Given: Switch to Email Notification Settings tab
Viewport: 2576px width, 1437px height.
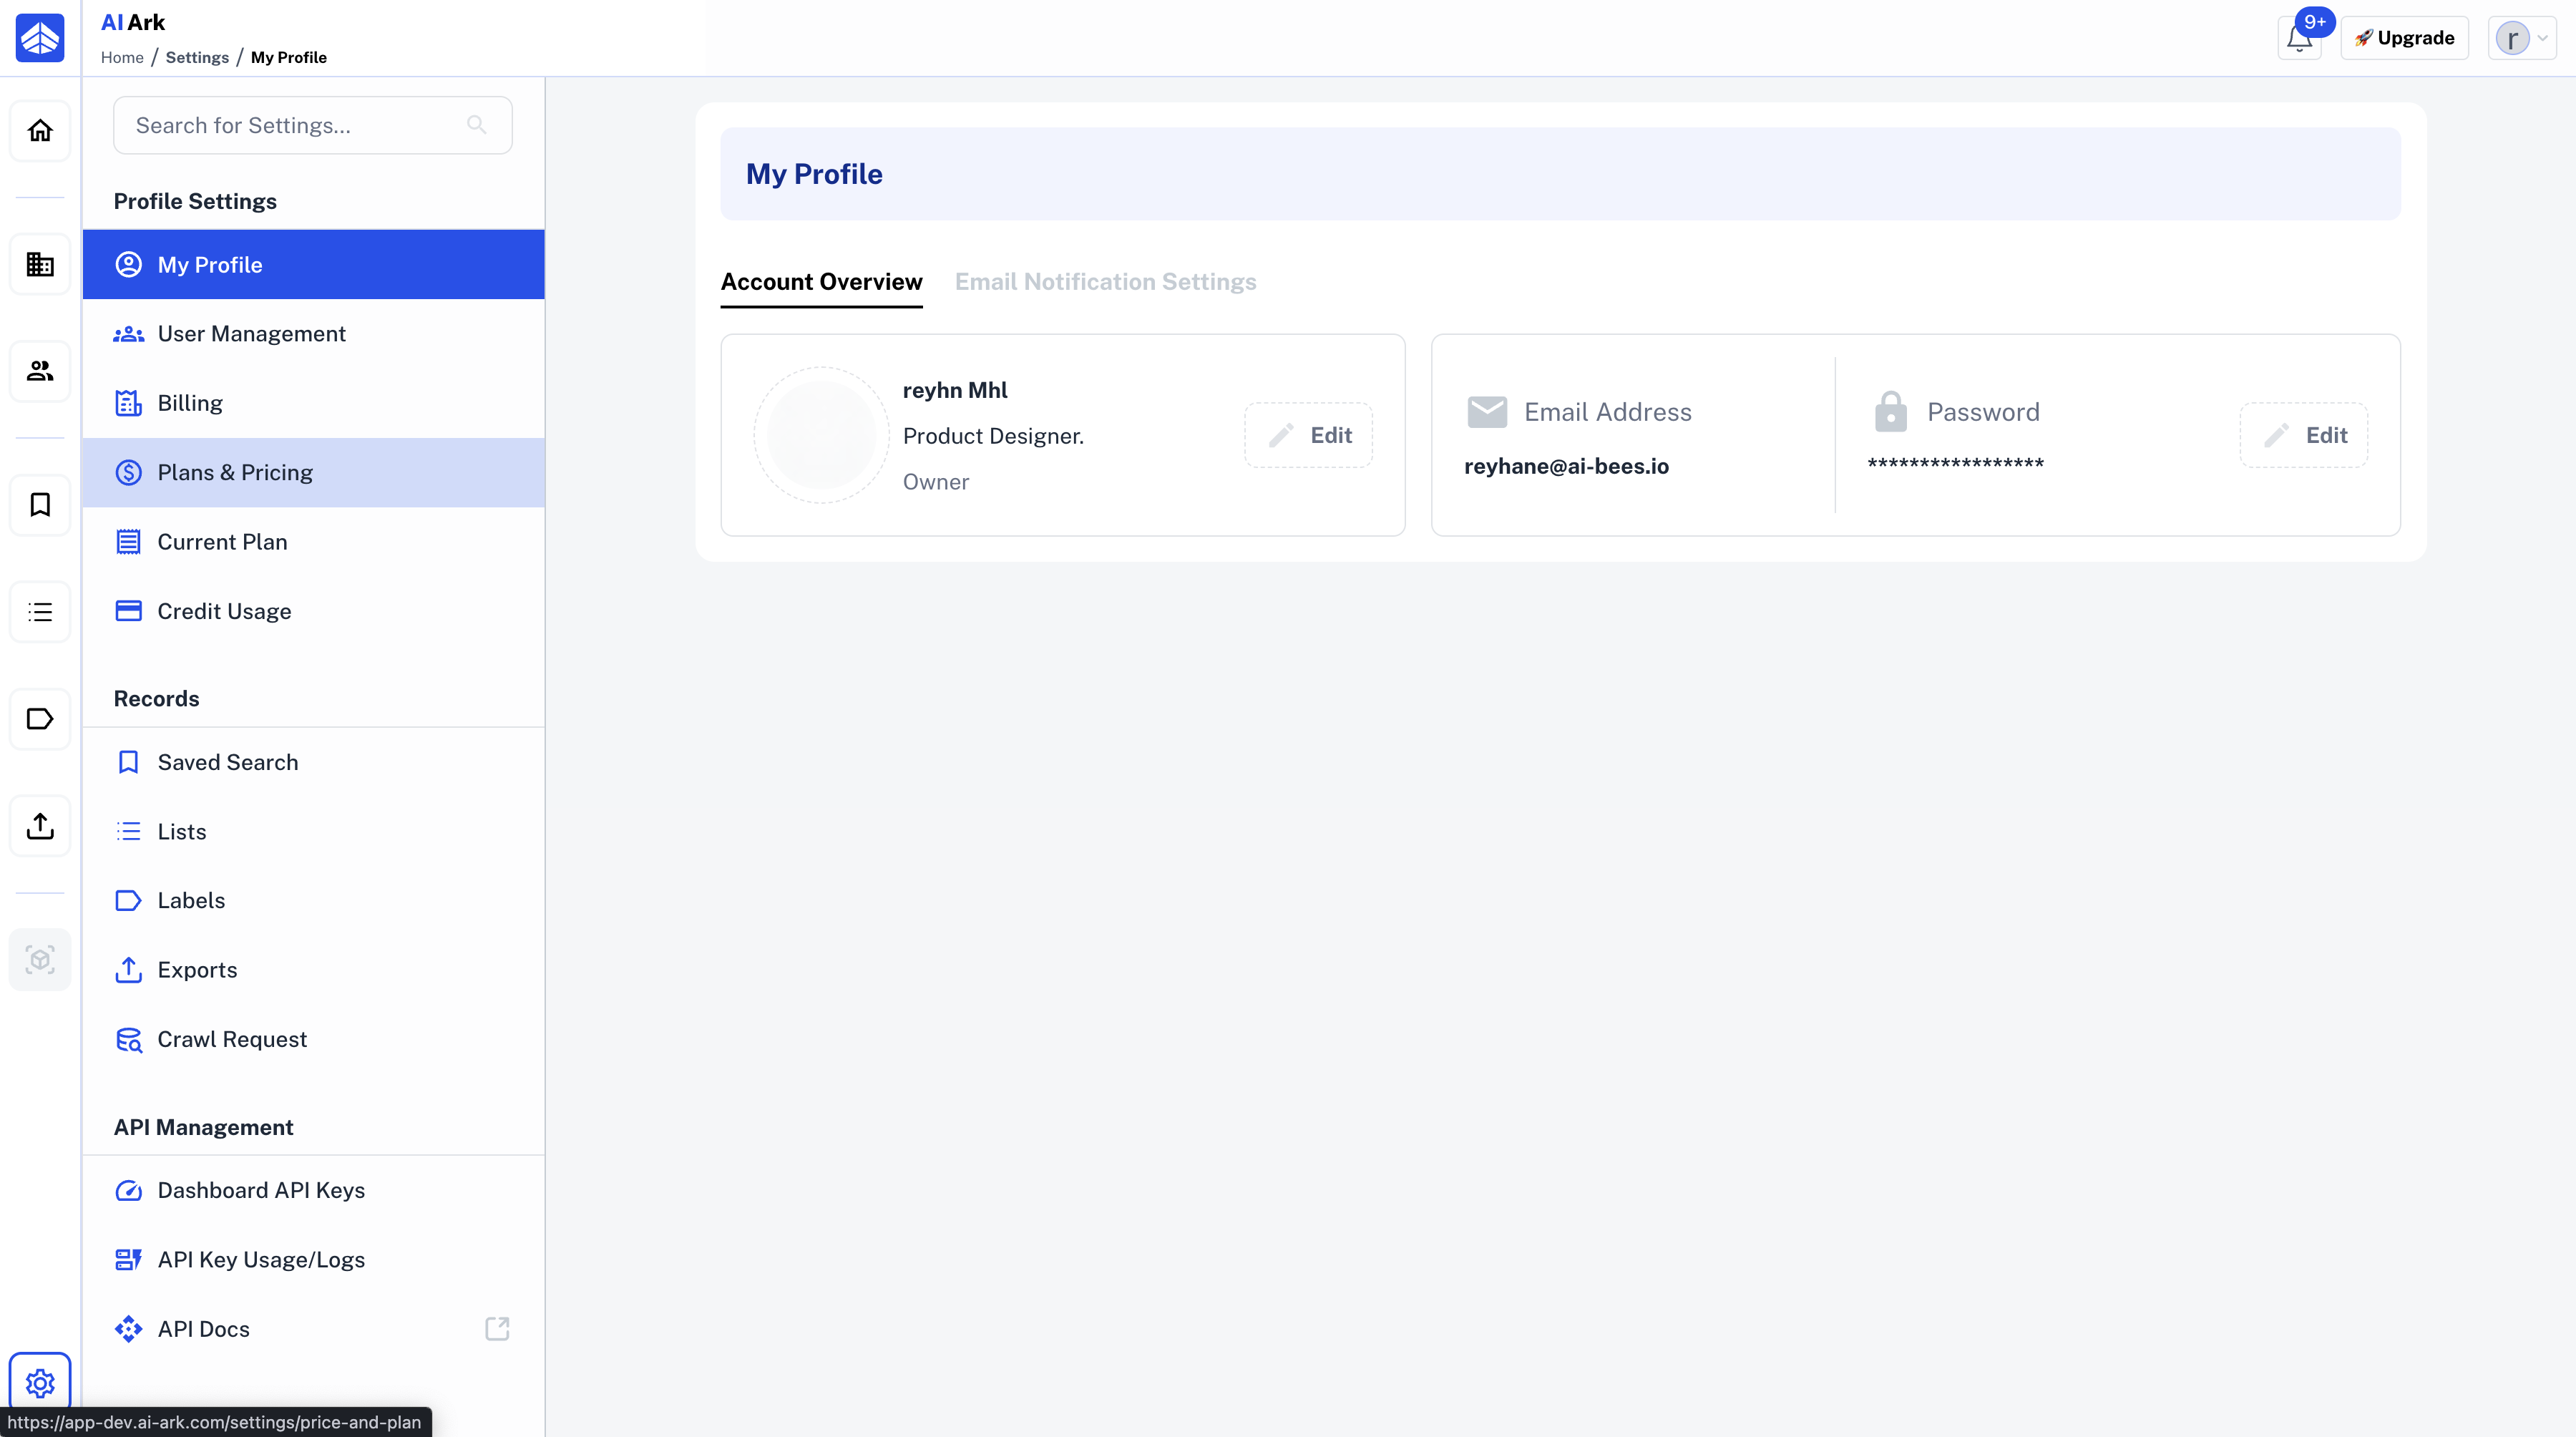Looking at the screenshot, I should [1105, 282].
